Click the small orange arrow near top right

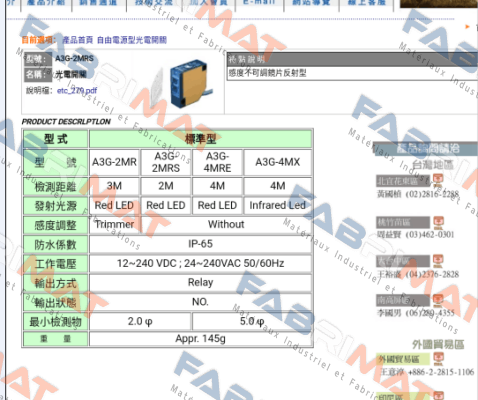pyautogui.click(x=468, y=26)
